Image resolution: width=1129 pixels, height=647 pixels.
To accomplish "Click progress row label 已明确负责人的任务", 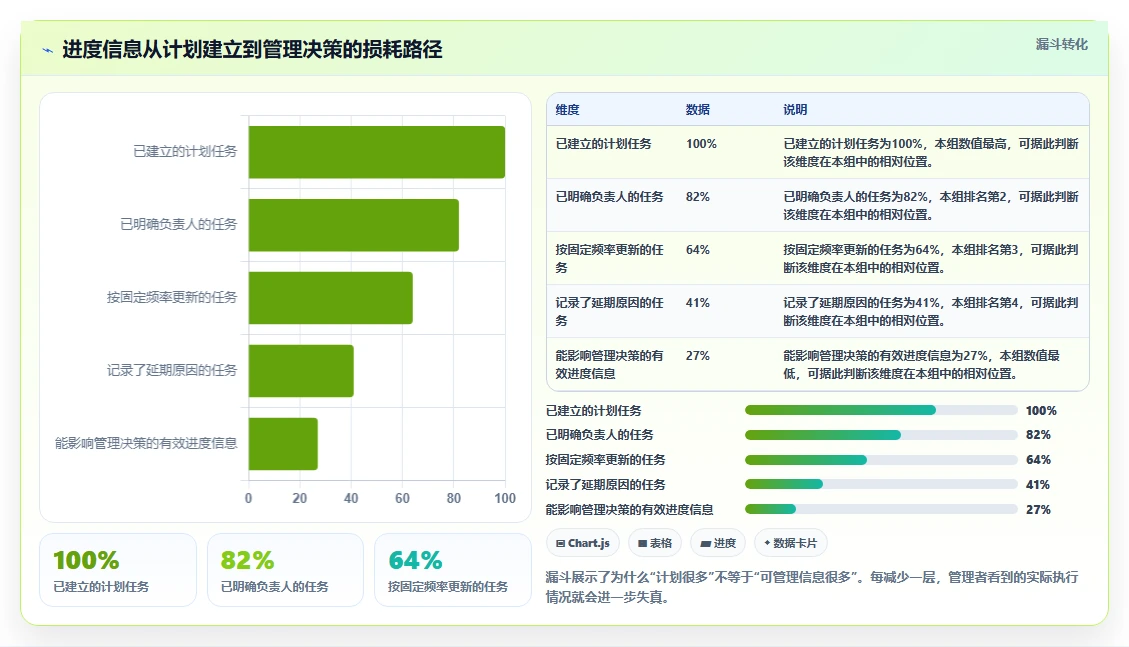I will pos(600,435).
